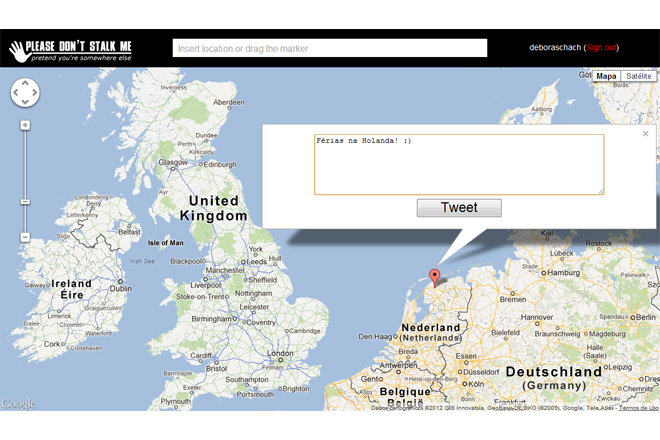Open the Termos de Uso link

point(639,408)
